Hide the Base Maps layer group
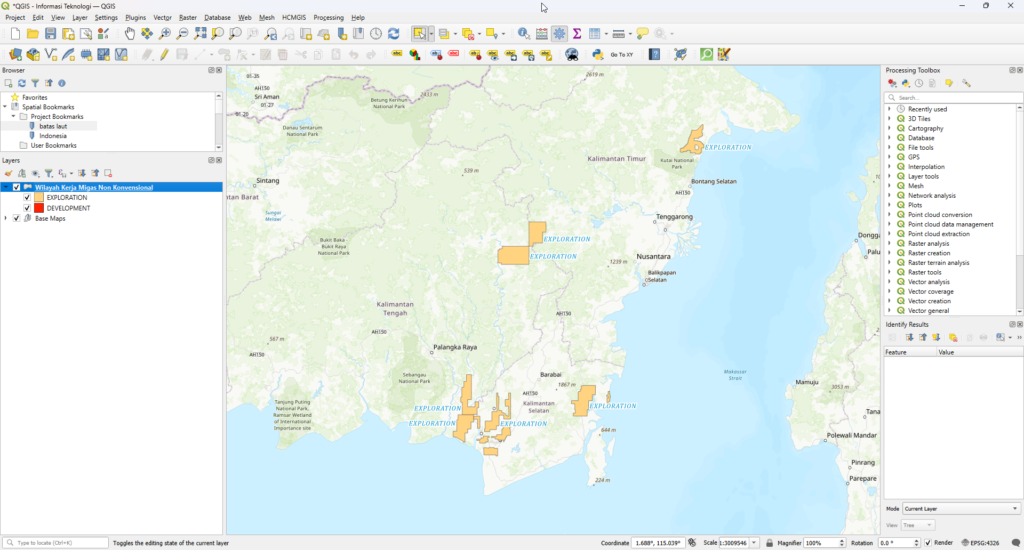 (x=16, y=218)
